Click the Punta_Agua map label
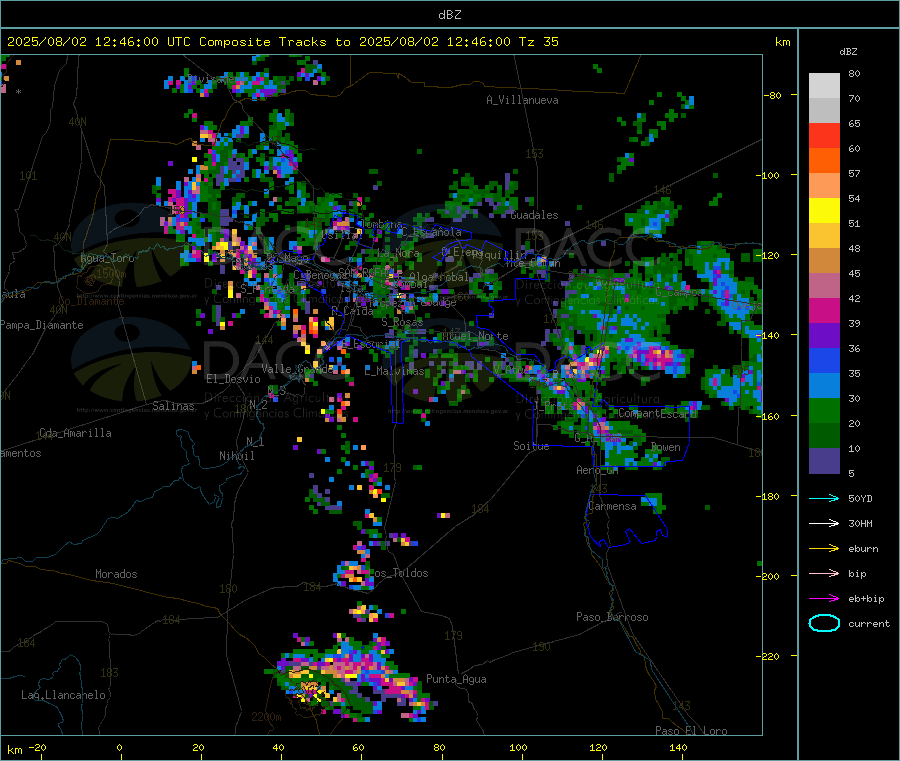Screen dimensions: 900x761 (x=456, y=679)
